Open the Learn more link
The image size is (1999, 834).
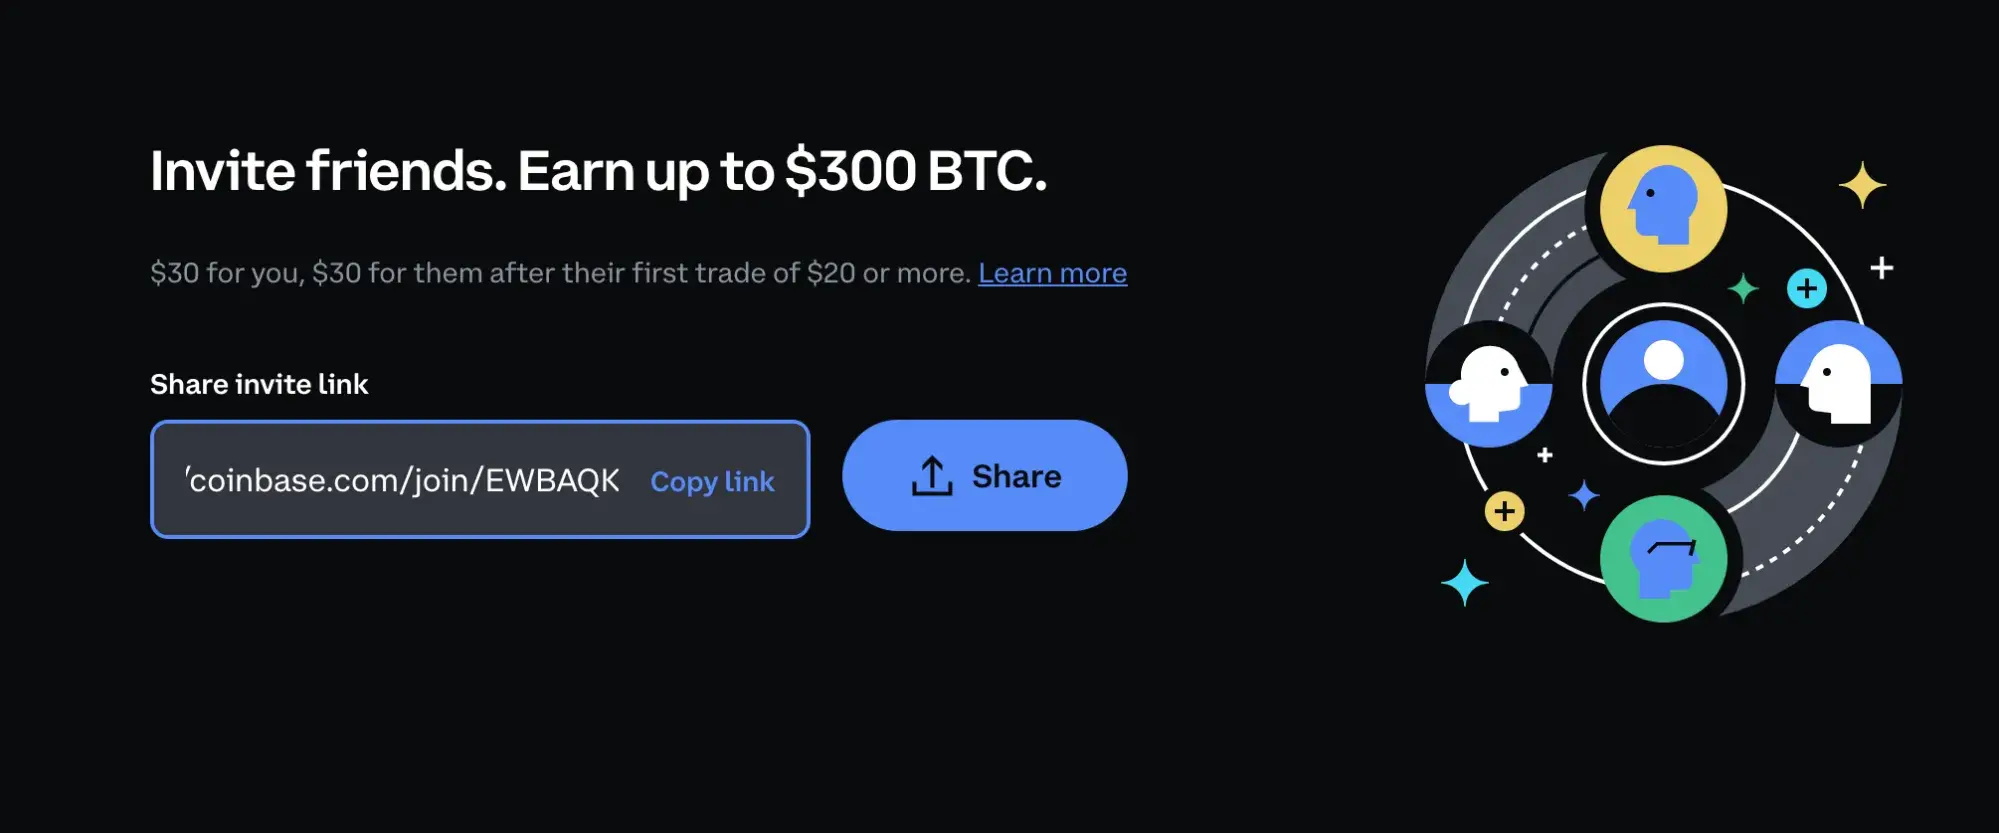tap(1052, 273)
